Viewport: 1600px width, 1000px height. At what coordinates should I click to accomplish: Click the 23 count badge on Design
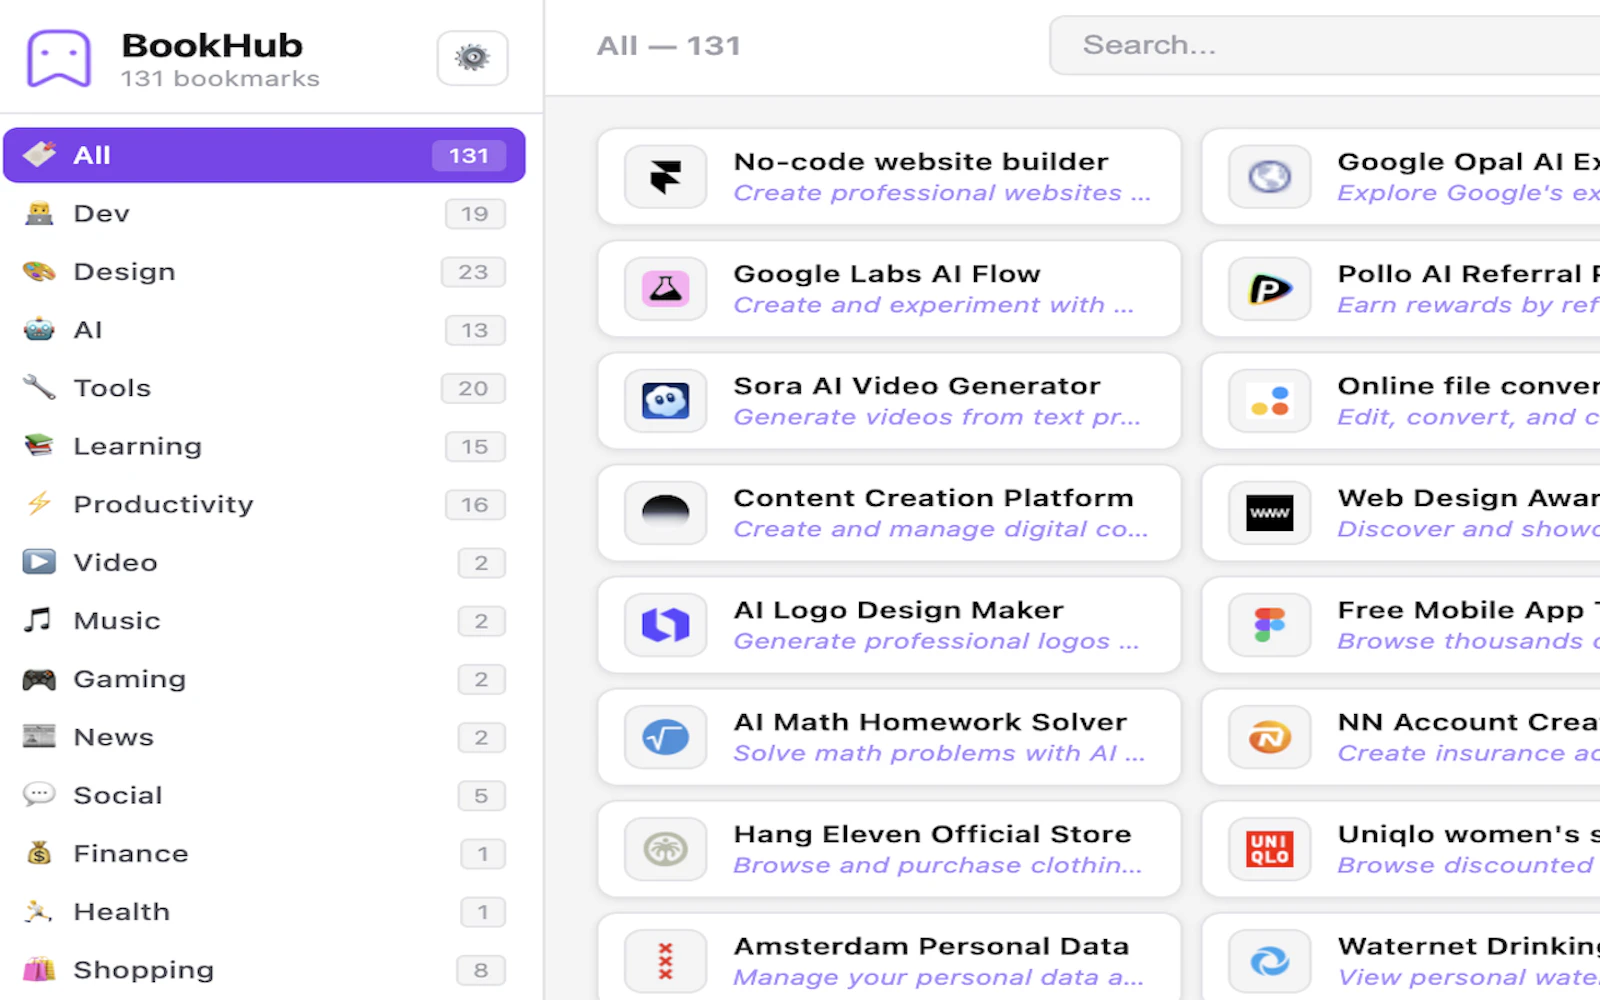pyautogui.click(x=473, y=272)
